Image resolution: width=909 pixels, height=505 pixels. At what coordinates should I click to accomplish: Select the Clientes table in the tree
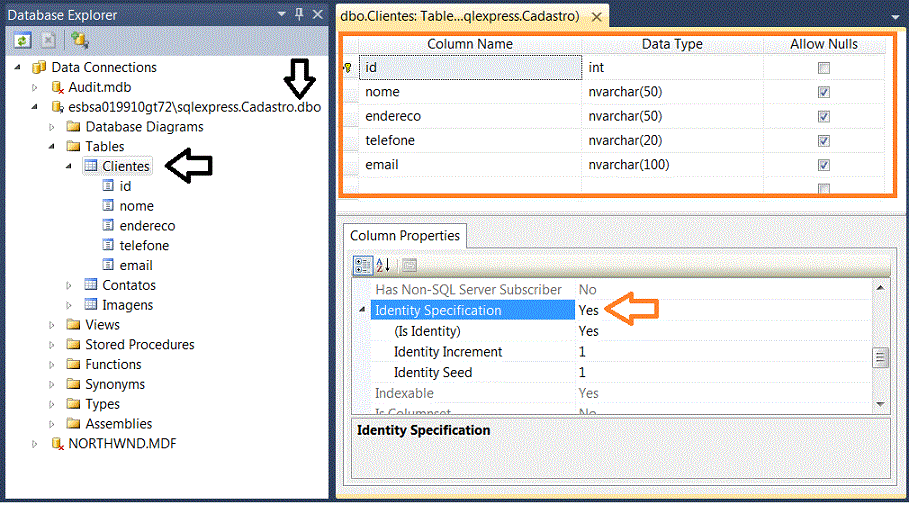click(x=125, y=166)
